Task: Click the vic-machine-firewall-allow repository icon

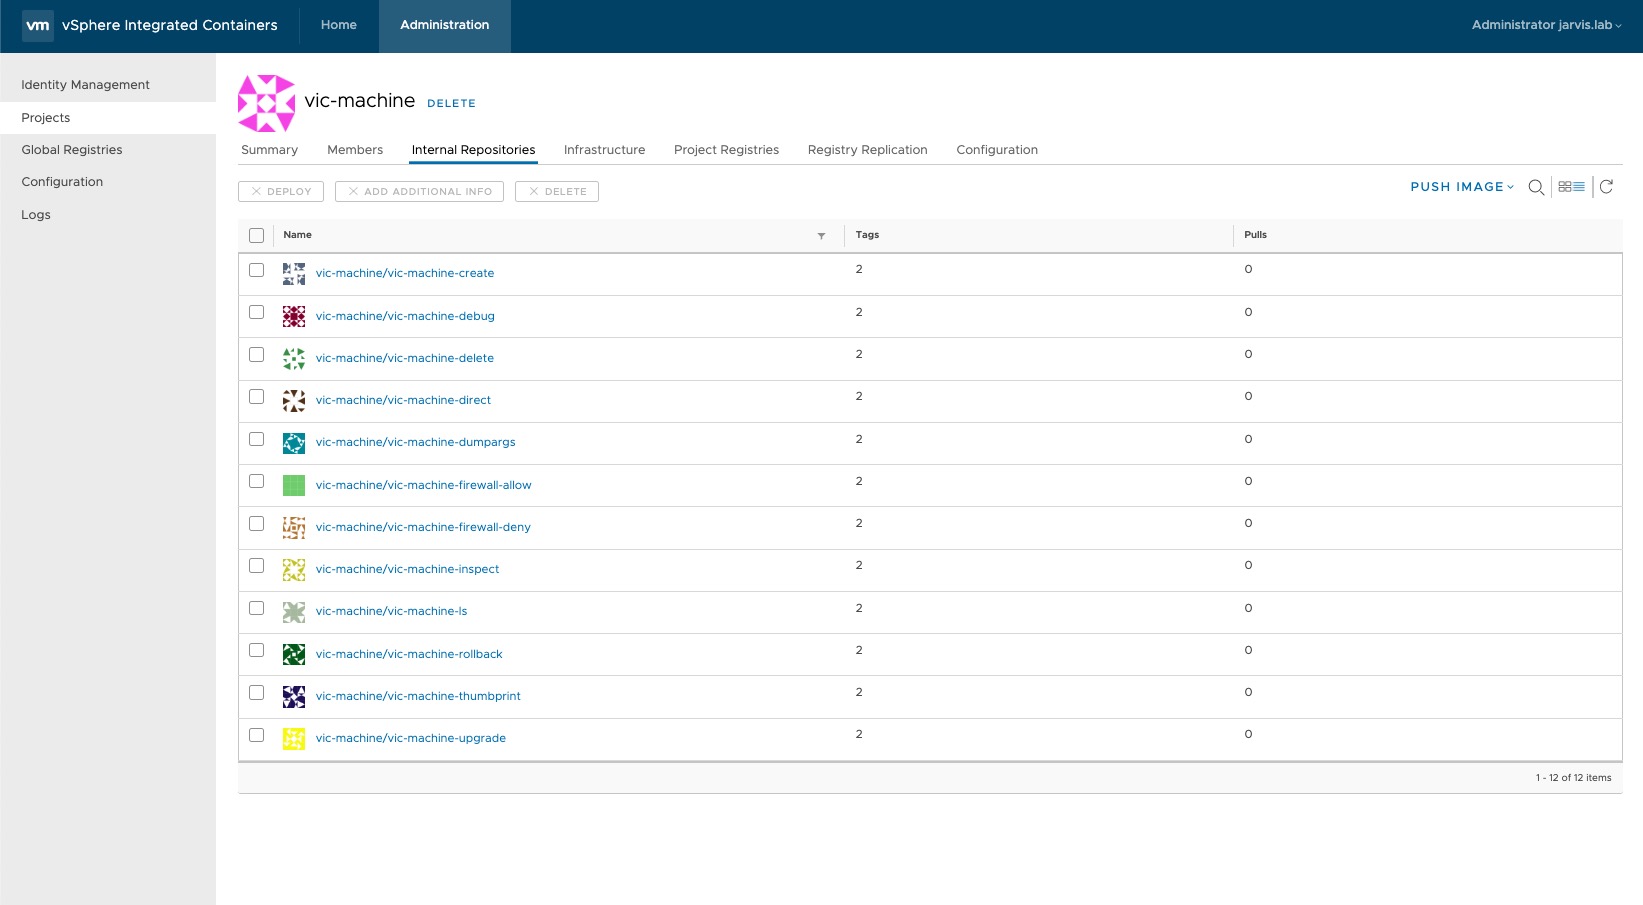Action: click(x=294, y=485)
